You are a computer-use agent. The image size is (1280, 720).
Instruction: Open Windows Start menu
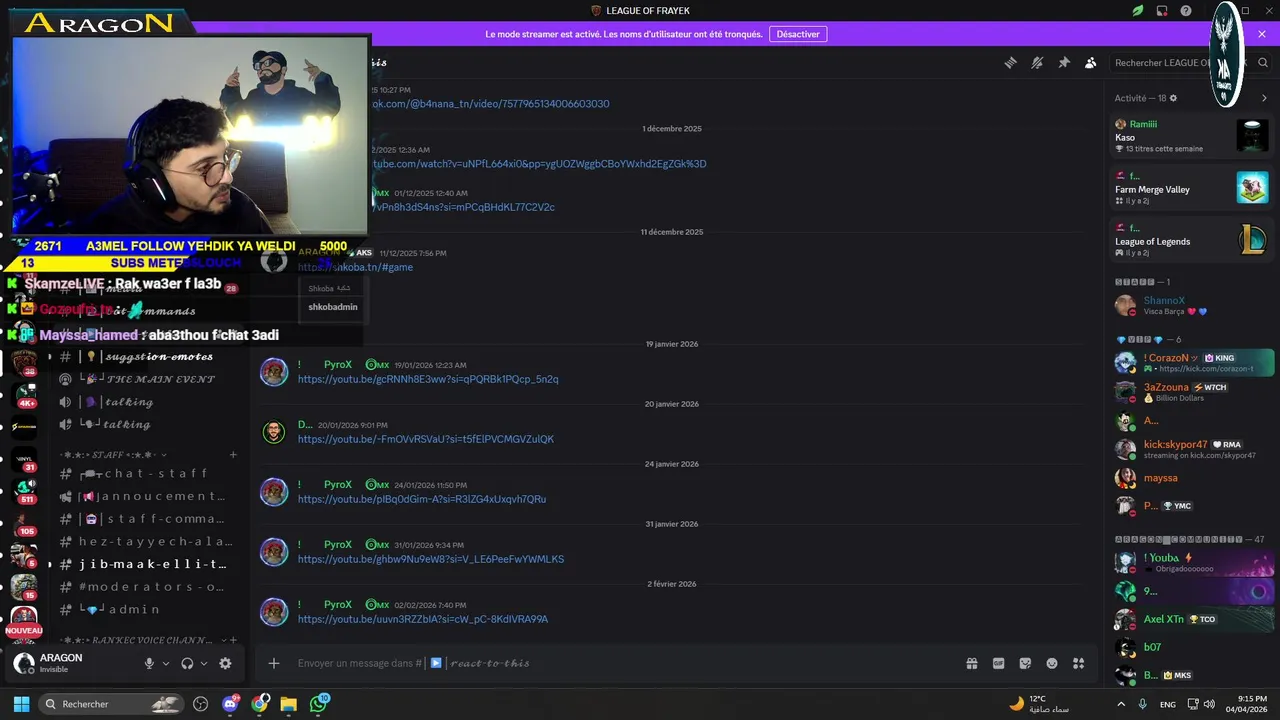pos(21,704)
